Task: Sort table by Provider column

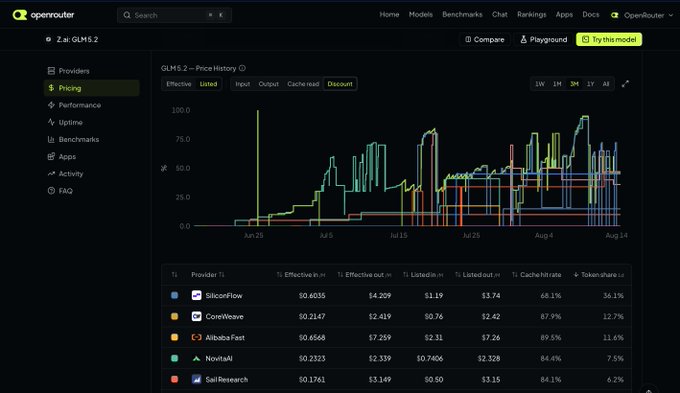Action: click(208, 275)
